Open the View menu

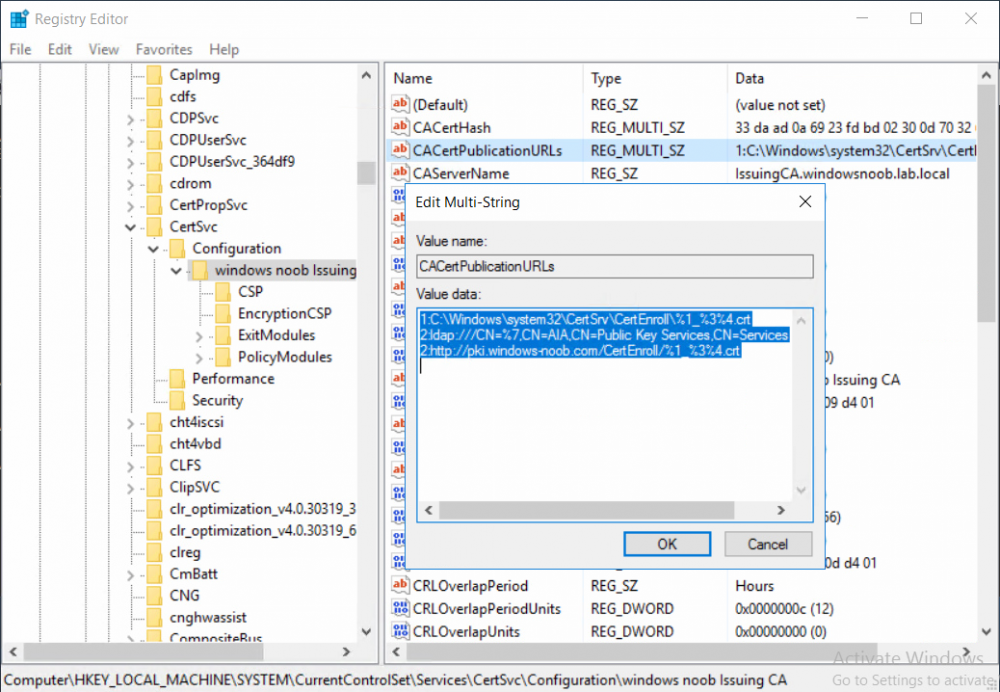pos(103,49)
